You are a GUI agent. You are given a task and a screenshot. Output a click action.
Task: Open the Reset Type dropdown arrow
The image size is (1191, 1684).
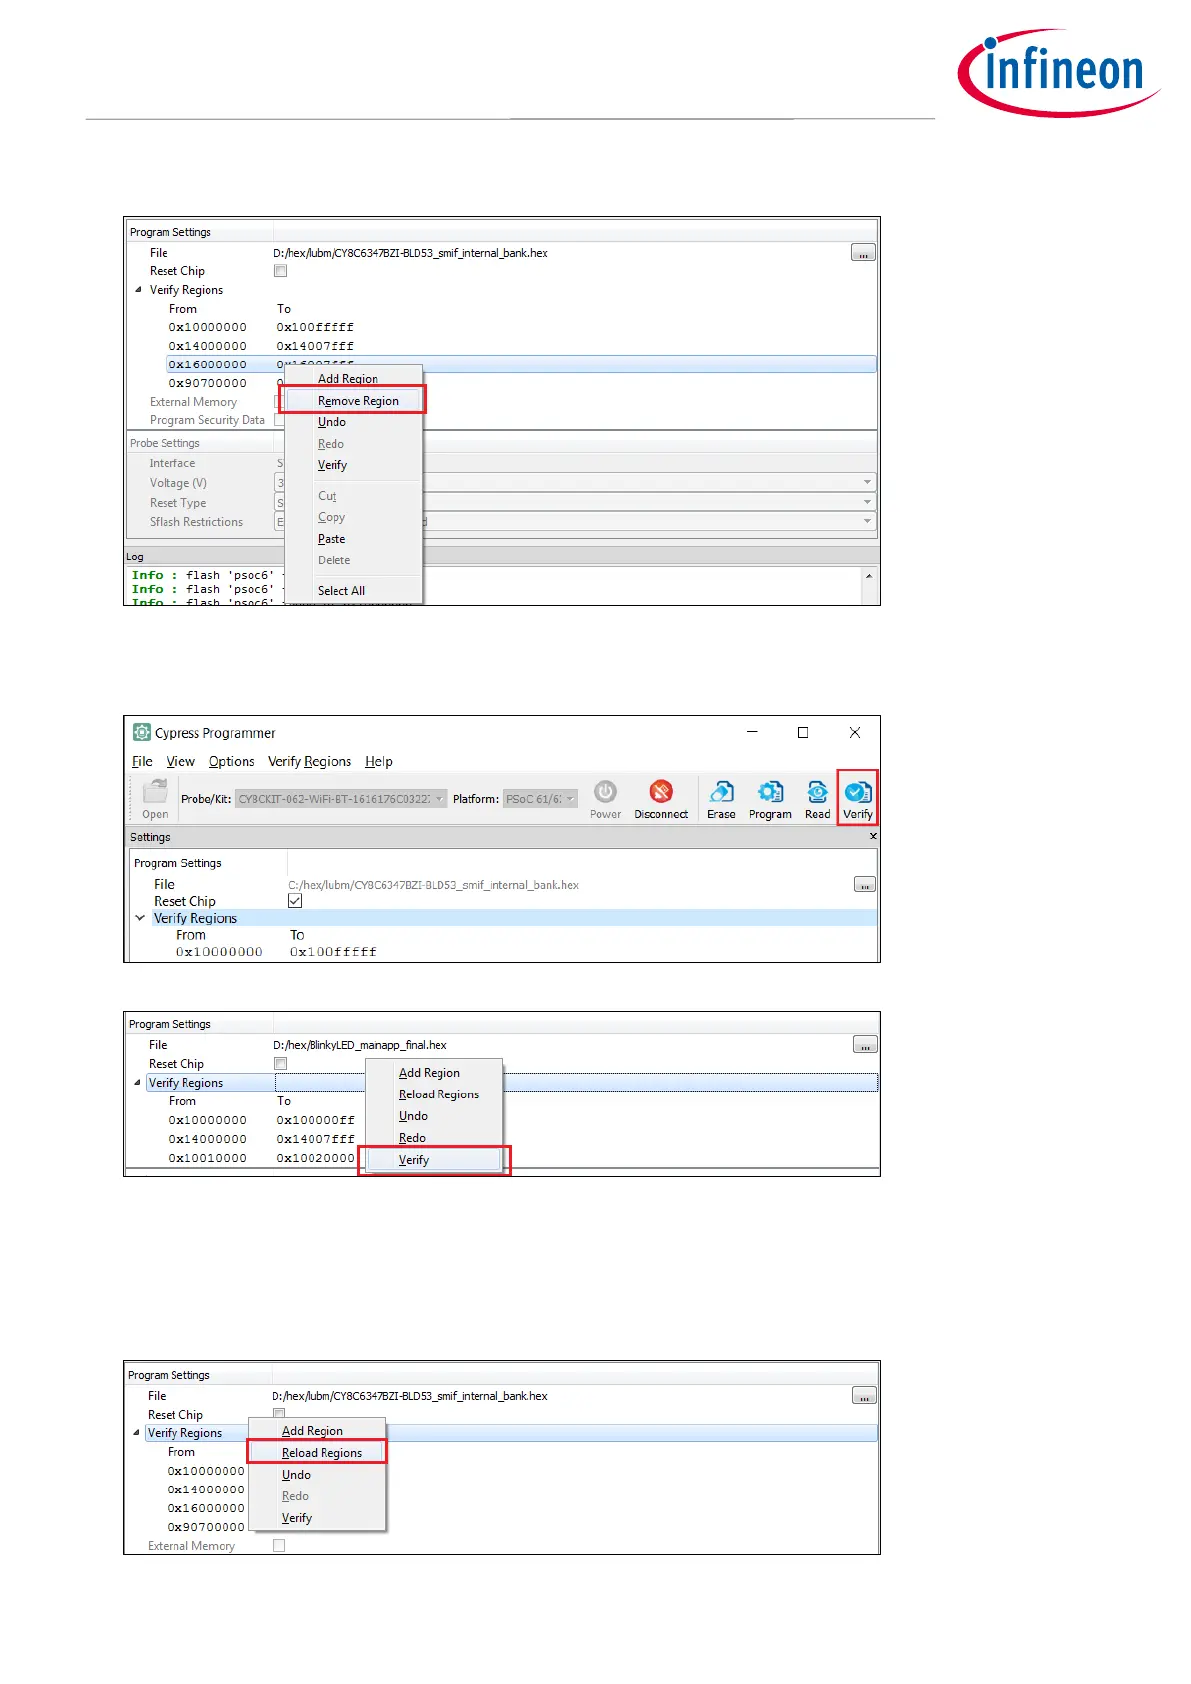[x=867, y=501]
